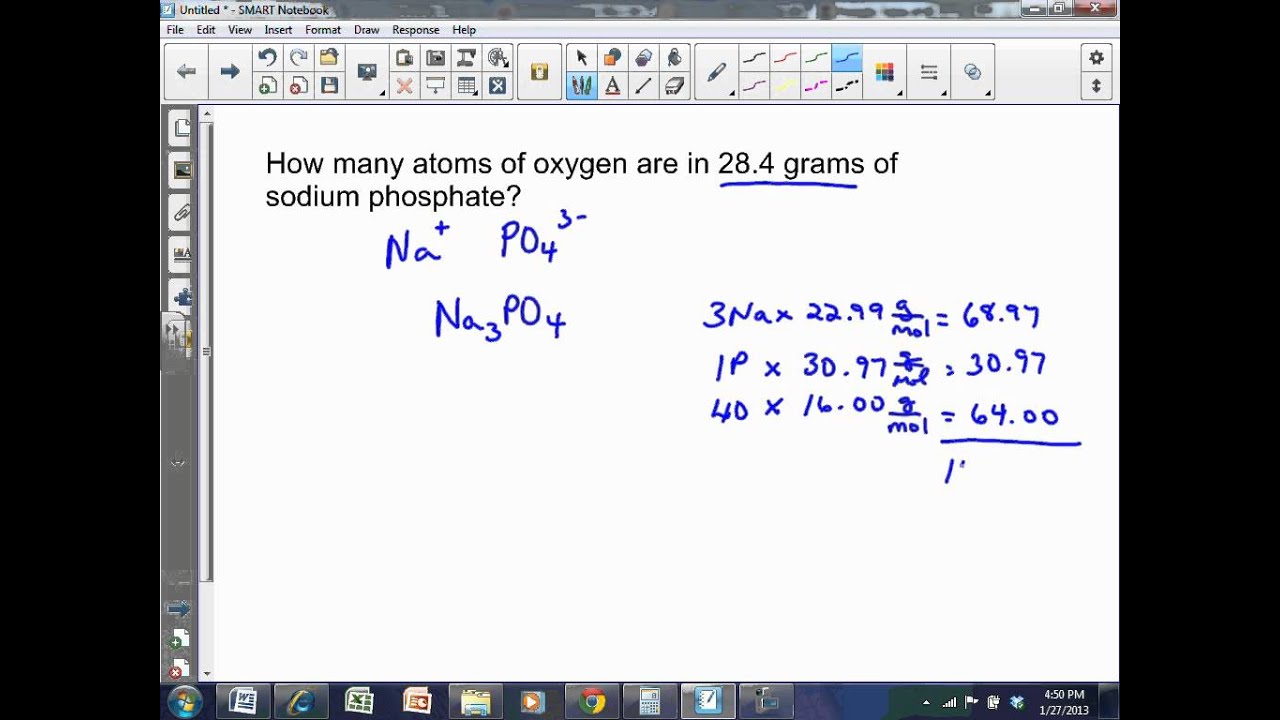Delete selected object with red X
The image size is (1280, 720).
pyautogui.click(x=404, y=86)
